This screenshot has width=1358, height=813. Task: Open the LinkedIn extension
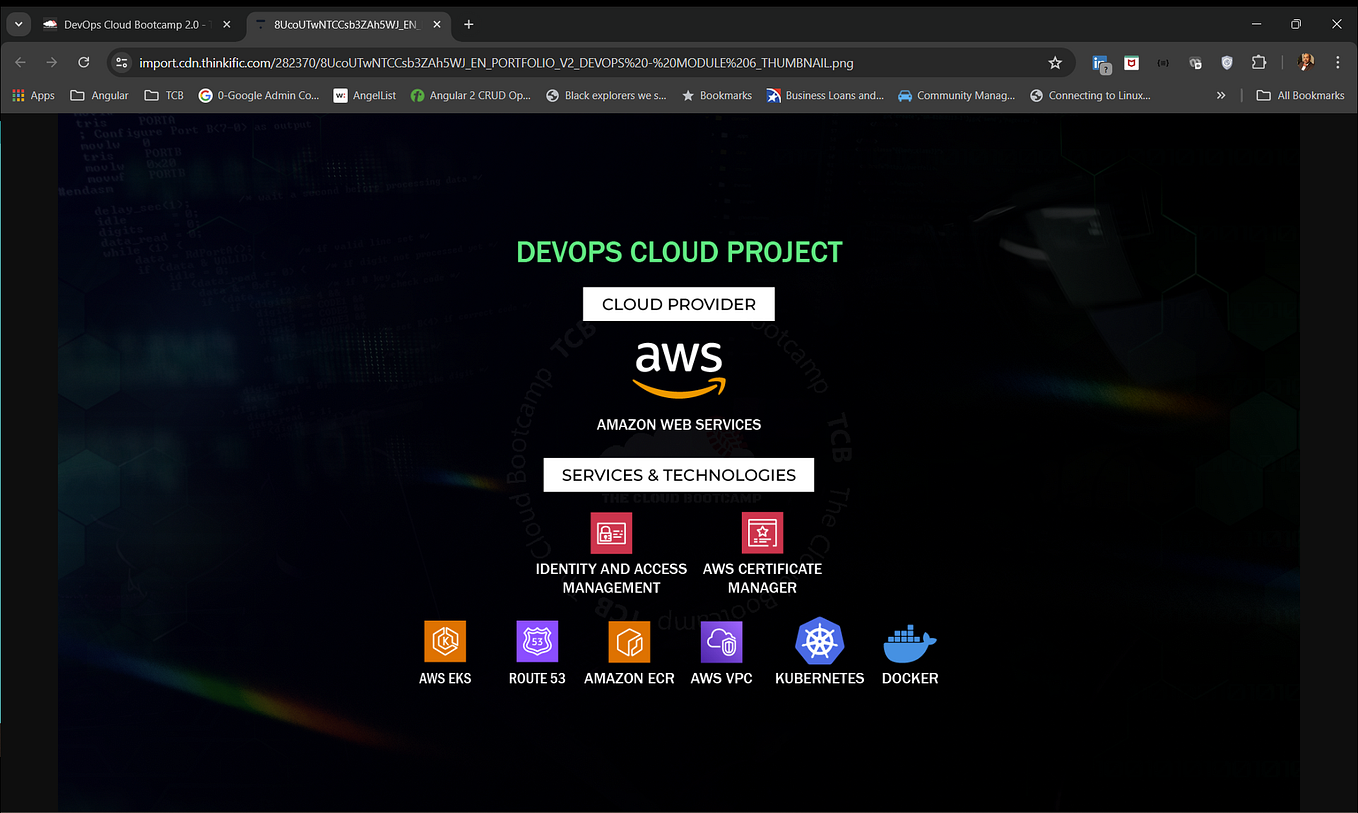coord(1099,62)
